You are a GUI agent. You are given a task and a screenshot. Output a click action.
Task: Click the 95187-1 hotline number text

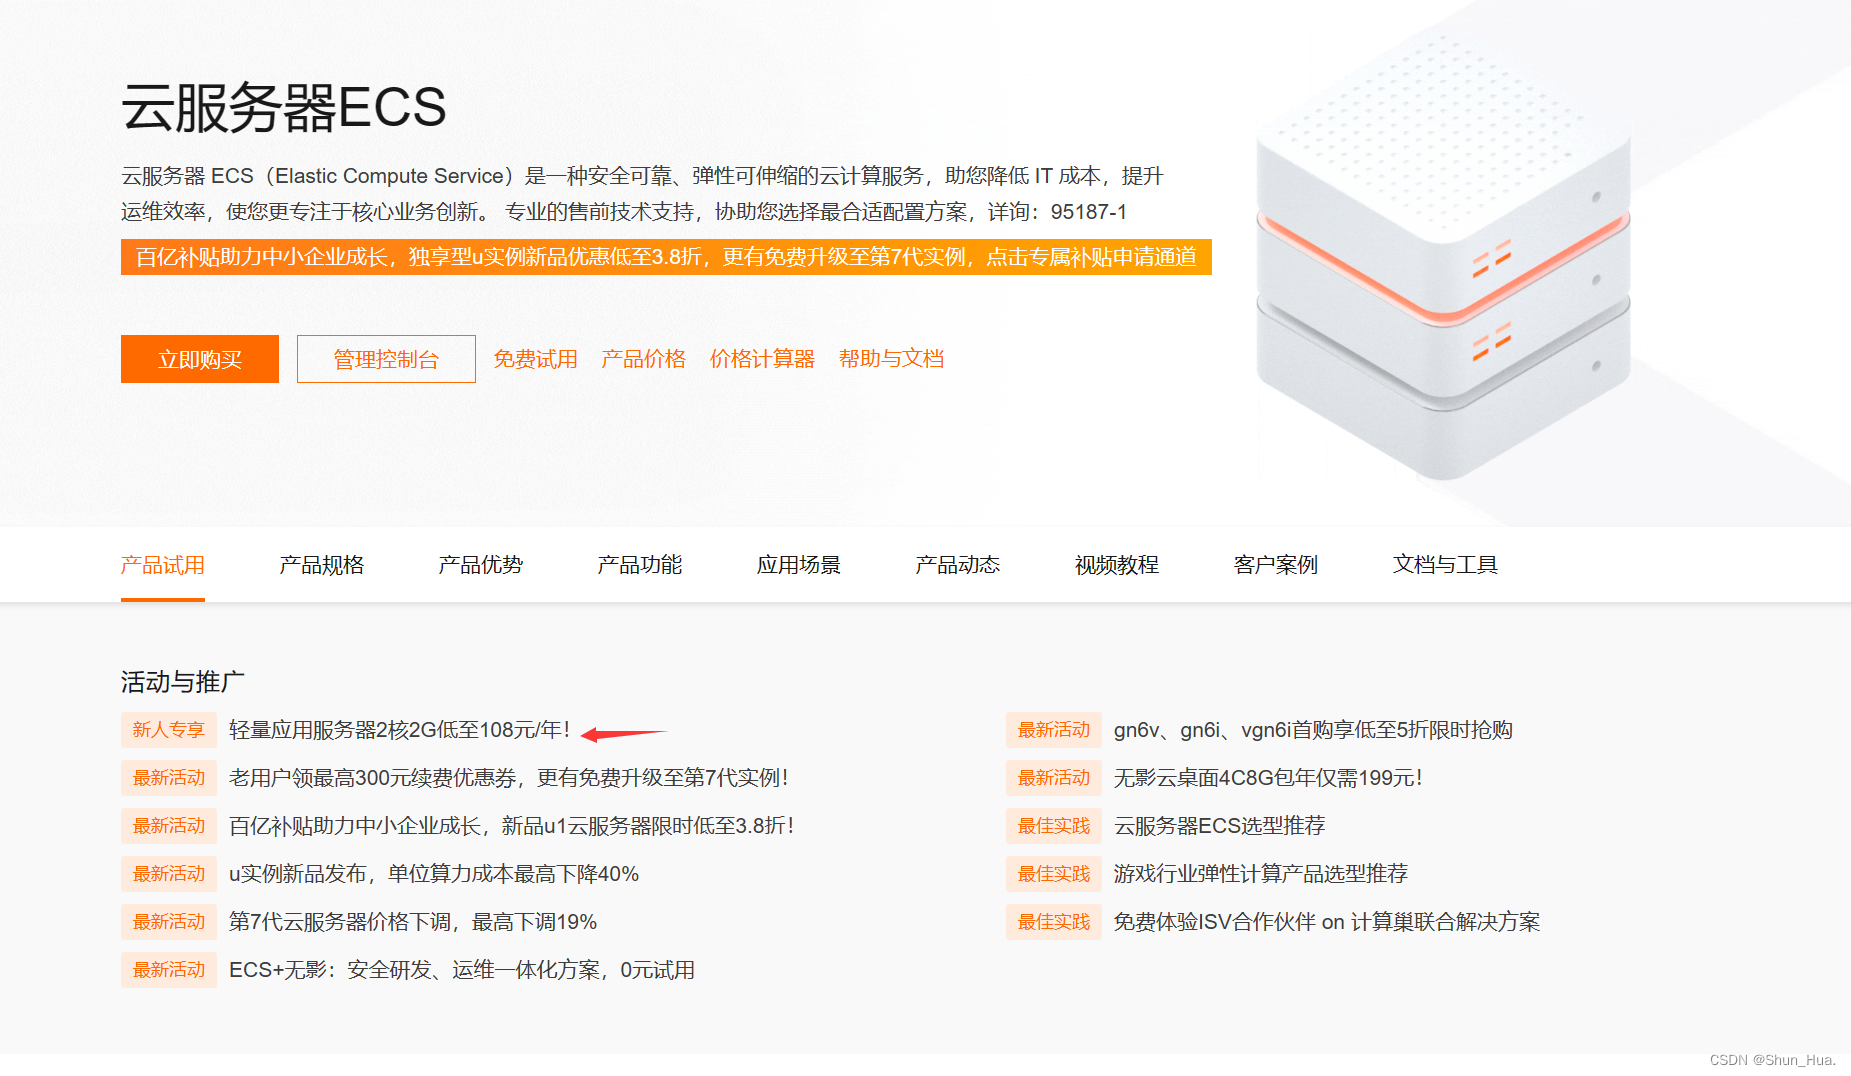point(1089,212)
